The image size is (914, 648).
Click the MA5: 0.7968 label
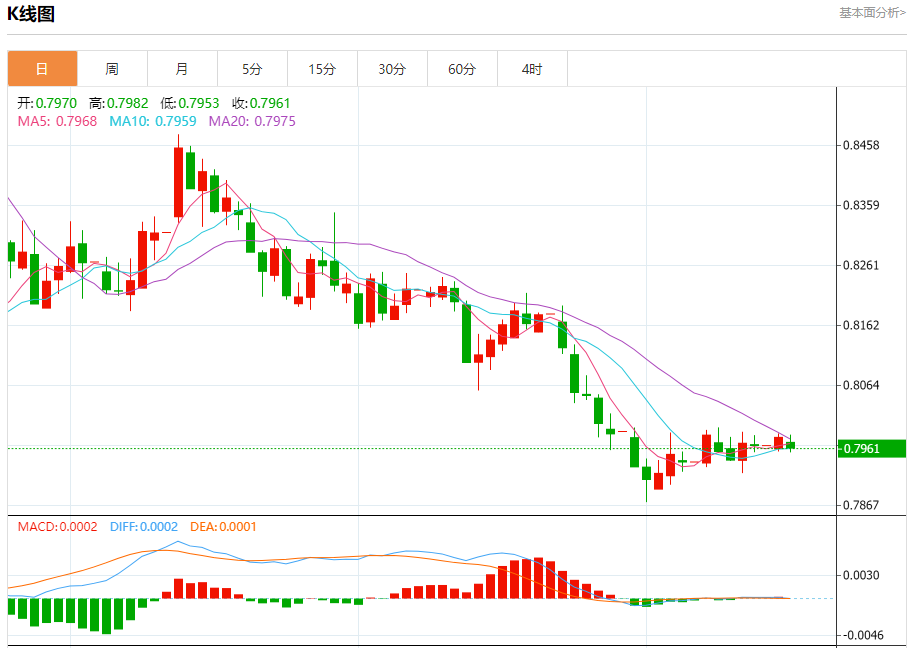pyautogui.click(x=57, y=121)
